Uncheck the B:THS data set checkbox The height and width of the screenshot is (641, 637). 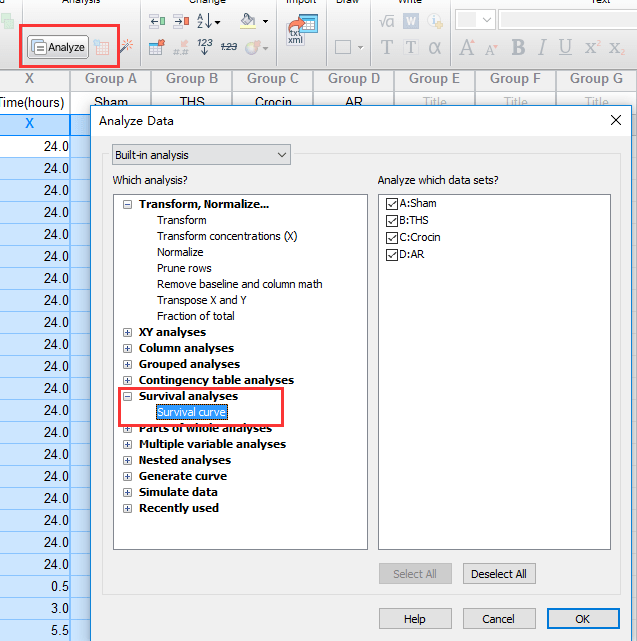pyautogui.click(x=391, y=221)
